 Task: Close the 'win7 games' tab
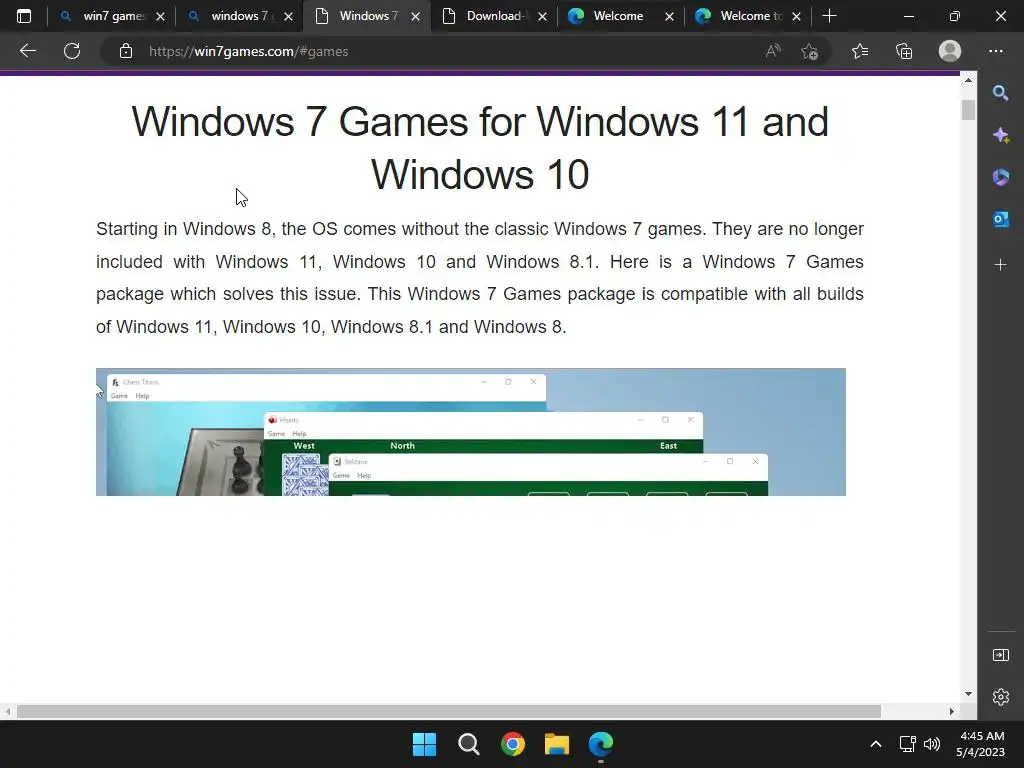161,17
